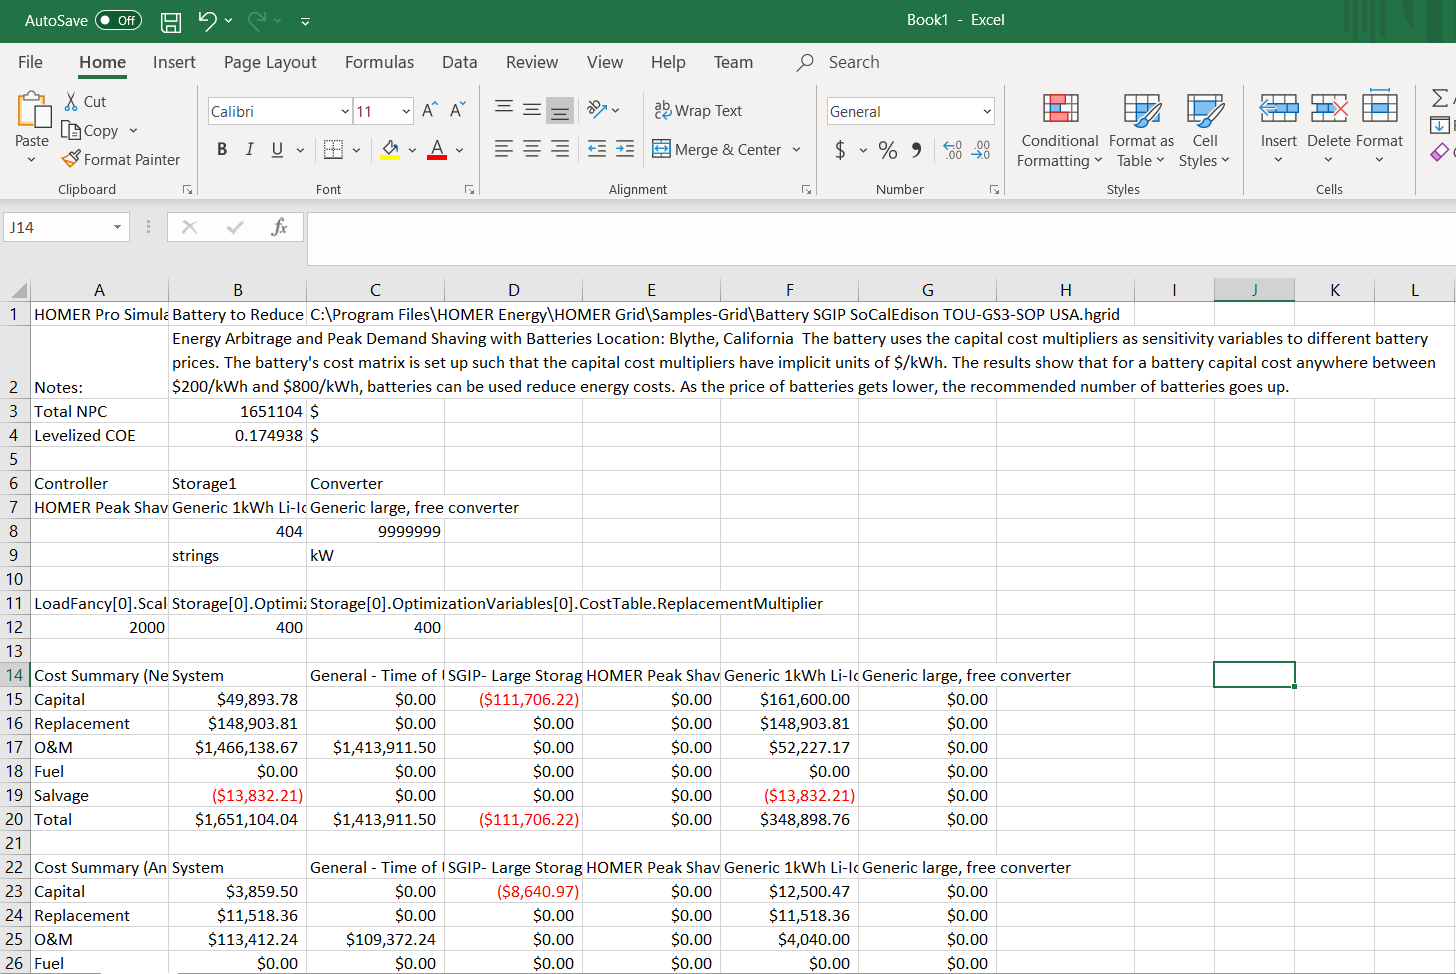Toggle Bold formatting

click(222, 149)
